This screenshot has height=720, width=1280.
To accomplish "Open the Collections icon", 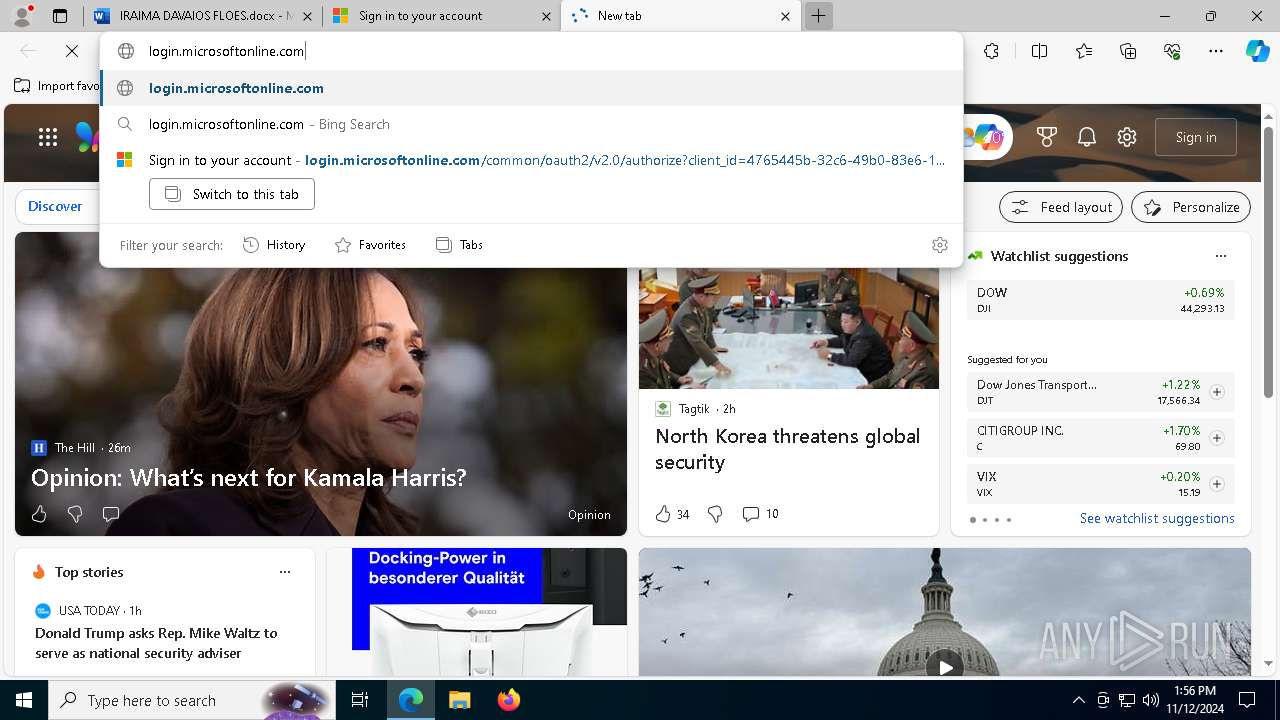I will [1128, 51].
